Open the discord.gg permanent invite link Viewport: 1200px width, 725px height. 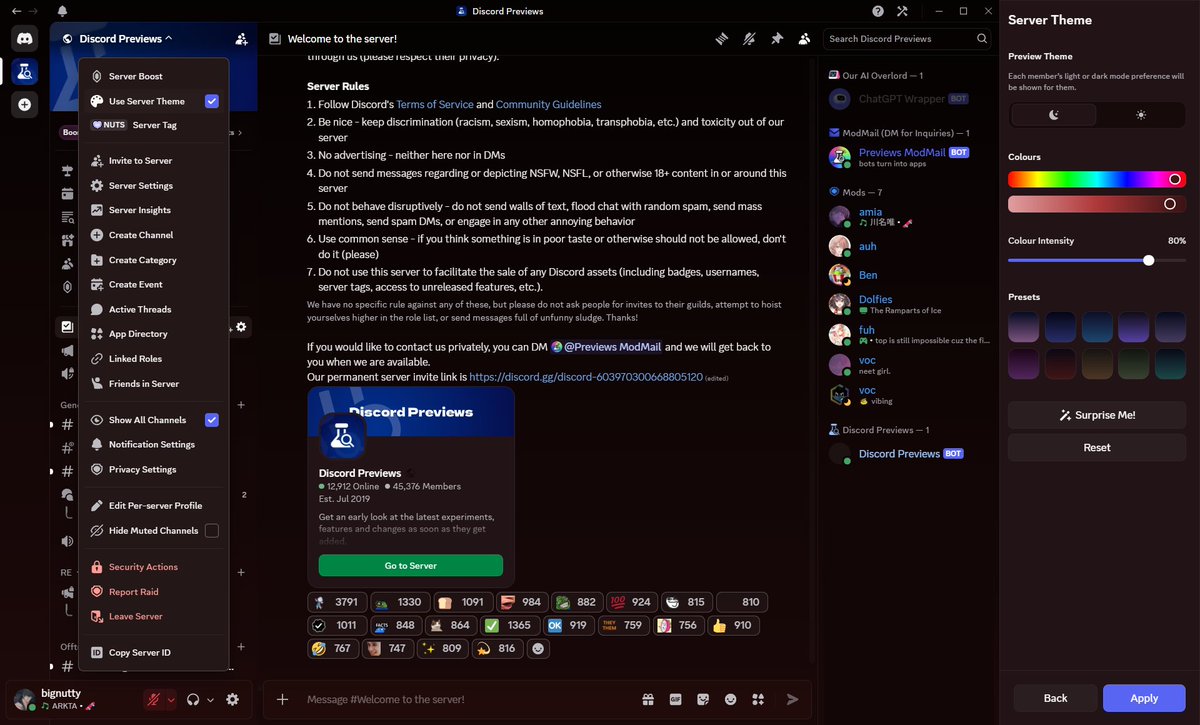[x=586, y=377]
